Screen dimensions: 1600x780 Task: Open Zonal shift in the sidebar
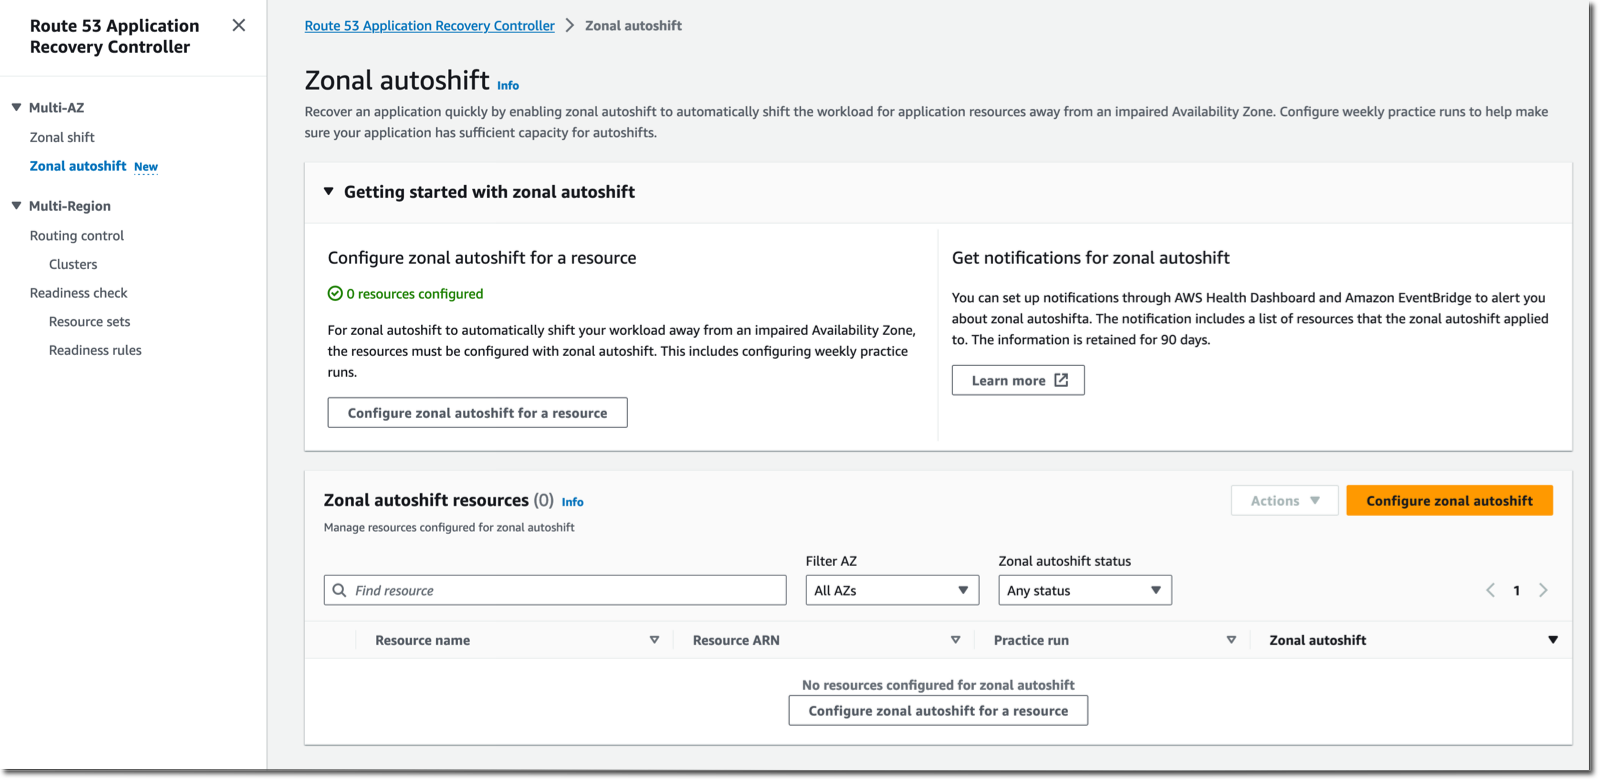tap(62, 137)
